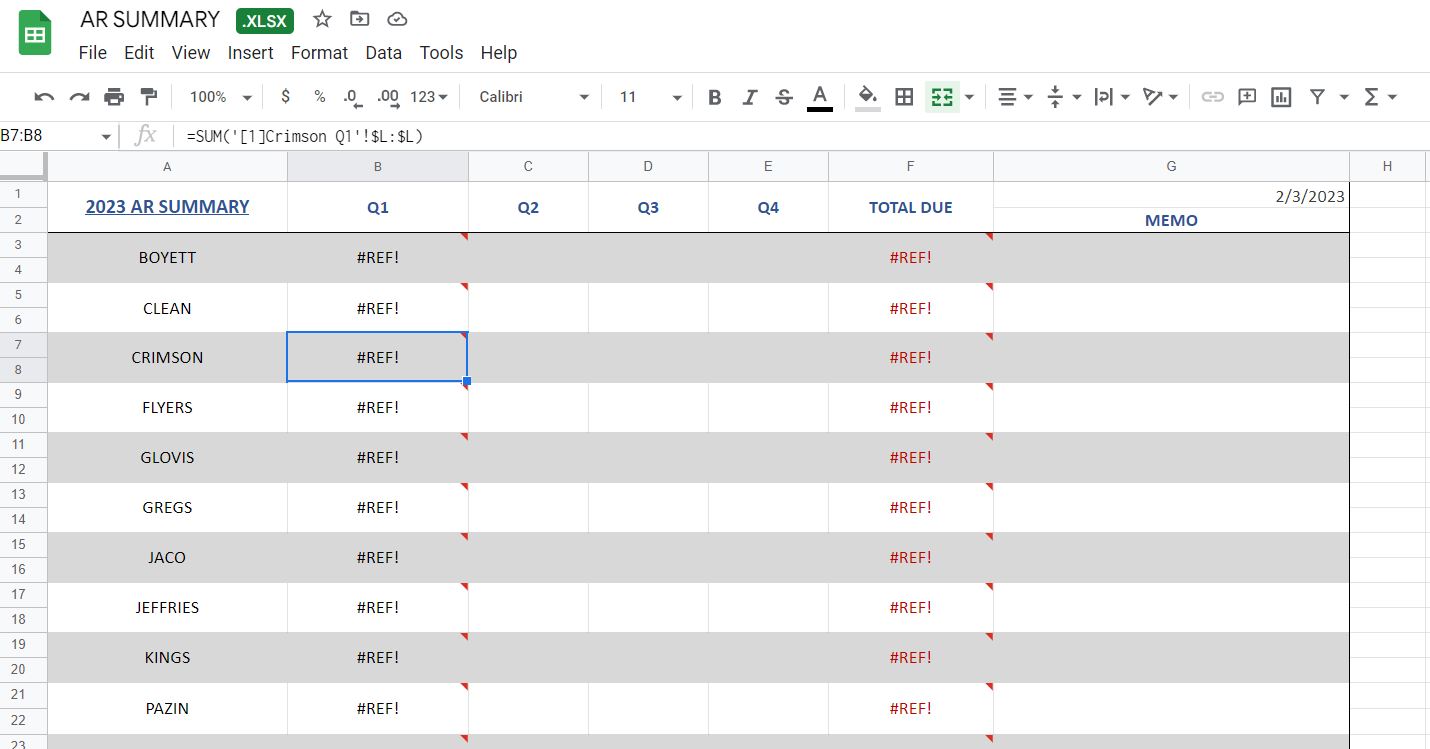The height and width of the screenshot is (749, 1430).
Task: Format selection as percent
Action: (x=318, y=96)
